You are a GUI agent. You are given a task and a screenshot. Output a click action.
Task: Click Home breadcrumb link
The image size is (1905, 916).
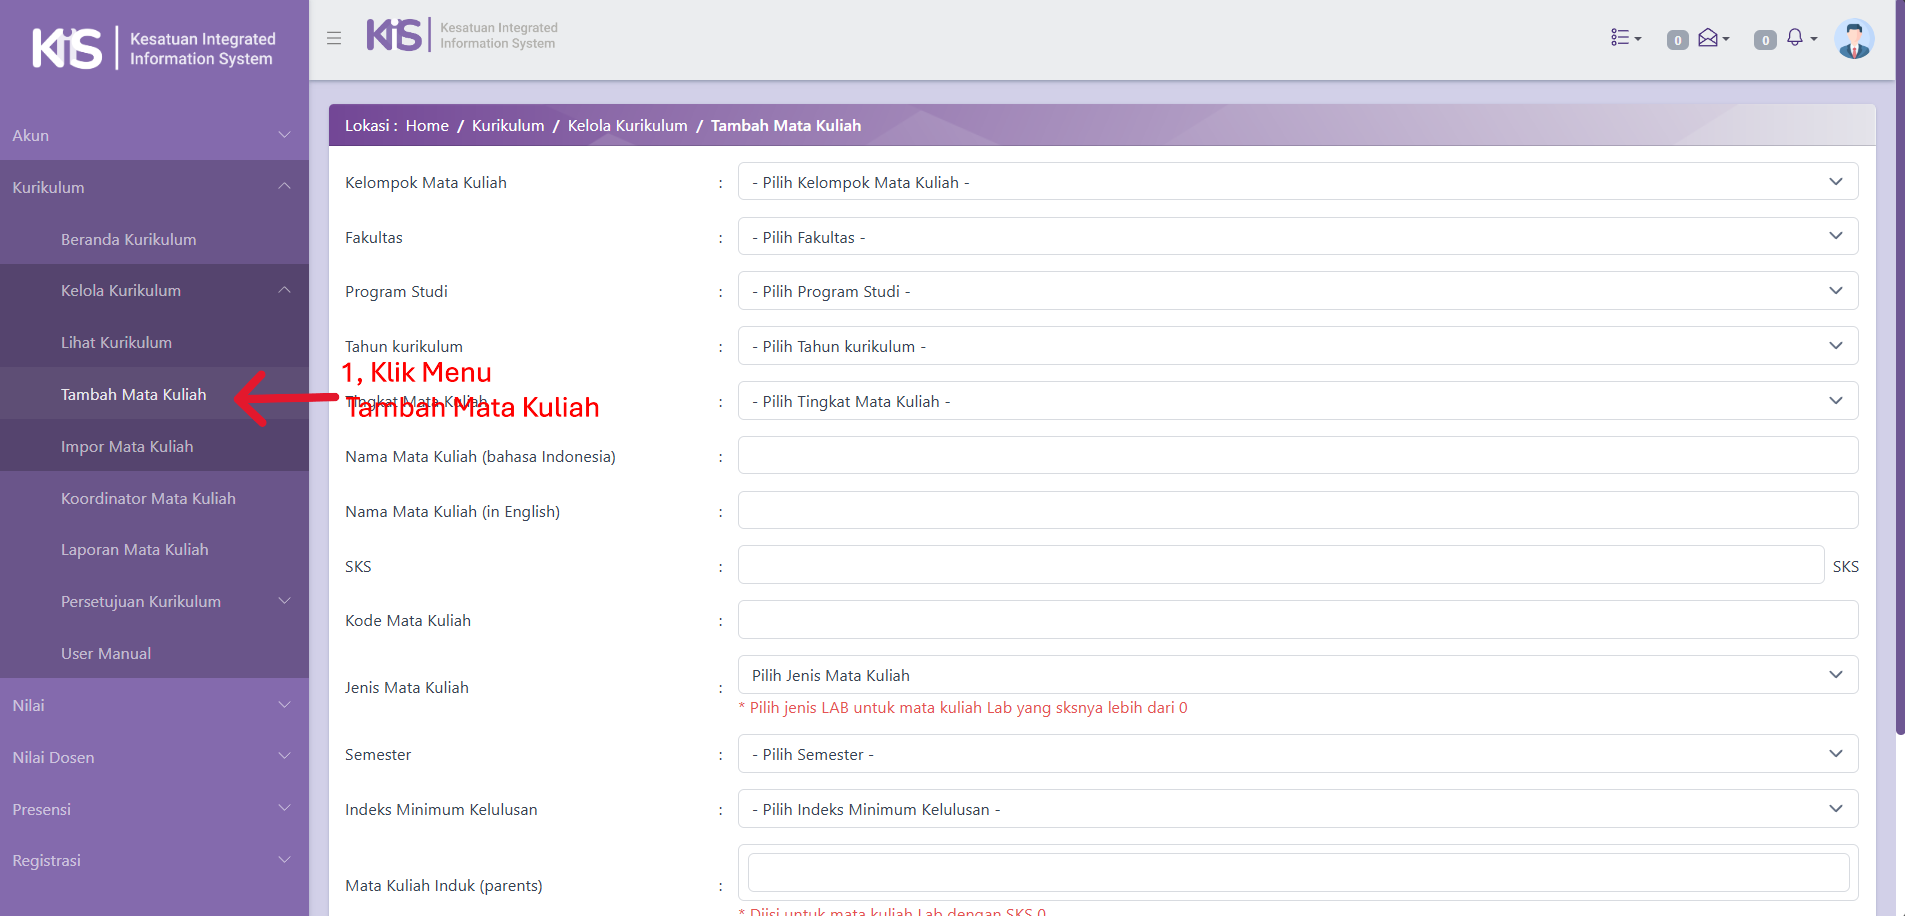[427, 125]
